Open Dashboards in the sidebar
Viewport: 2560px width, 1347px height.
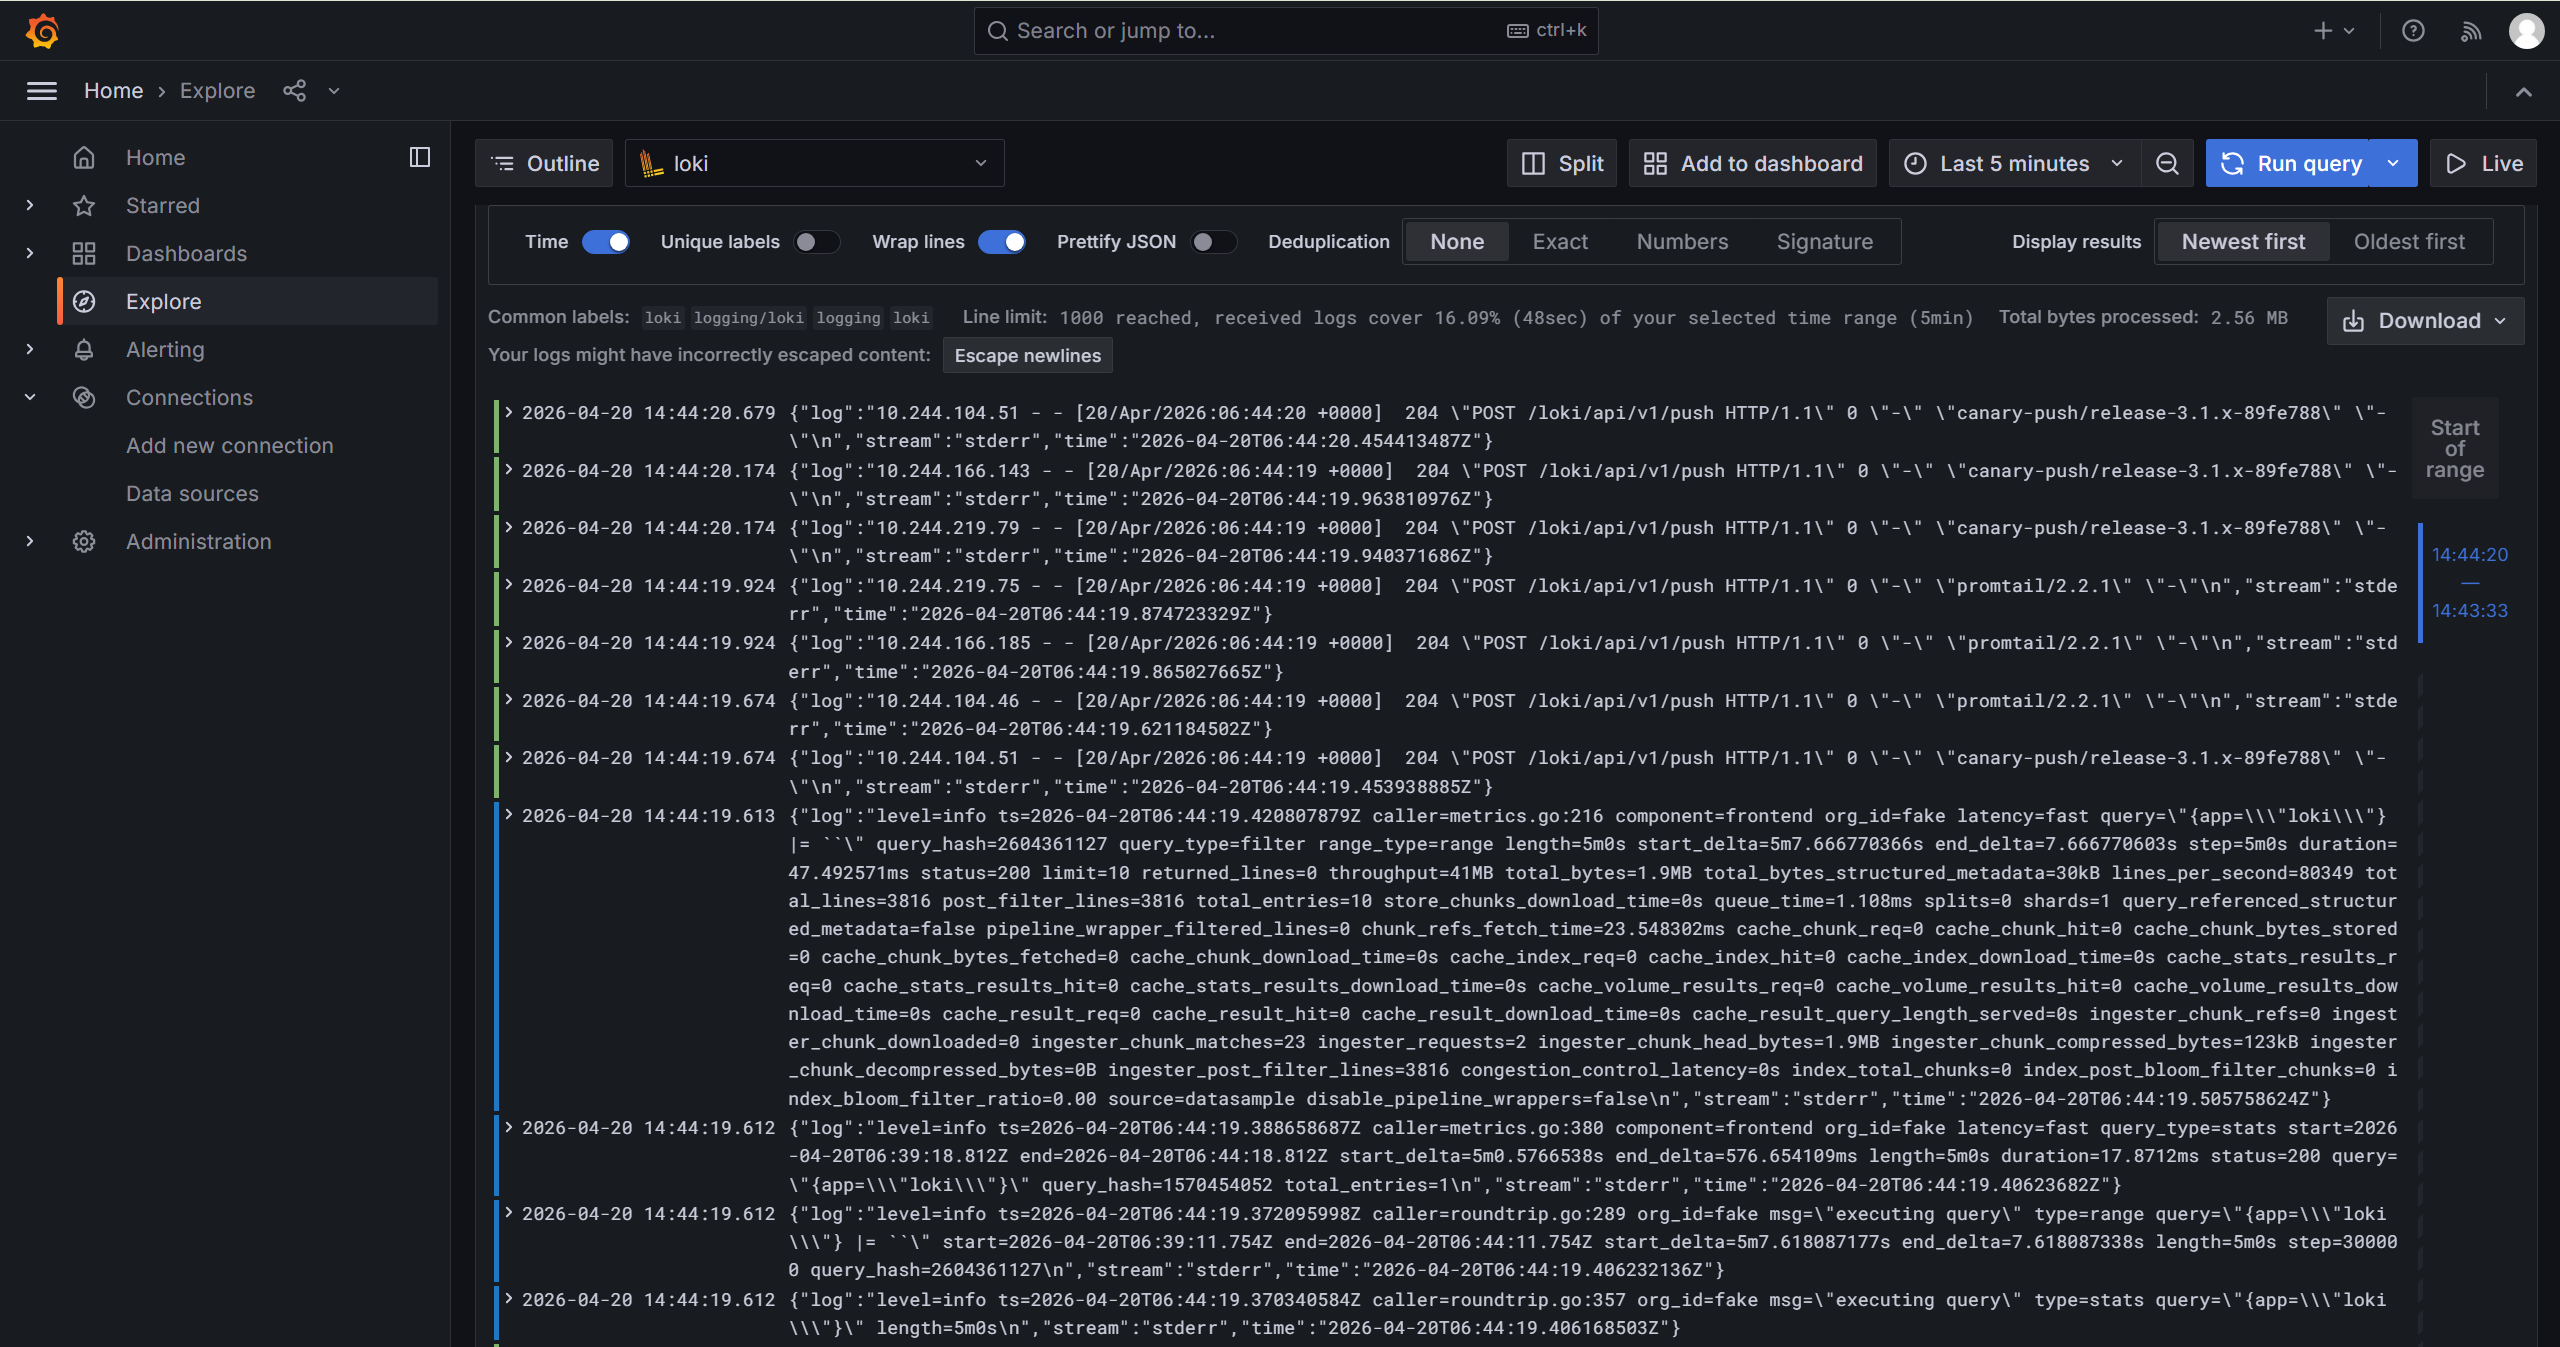point(186,253)
